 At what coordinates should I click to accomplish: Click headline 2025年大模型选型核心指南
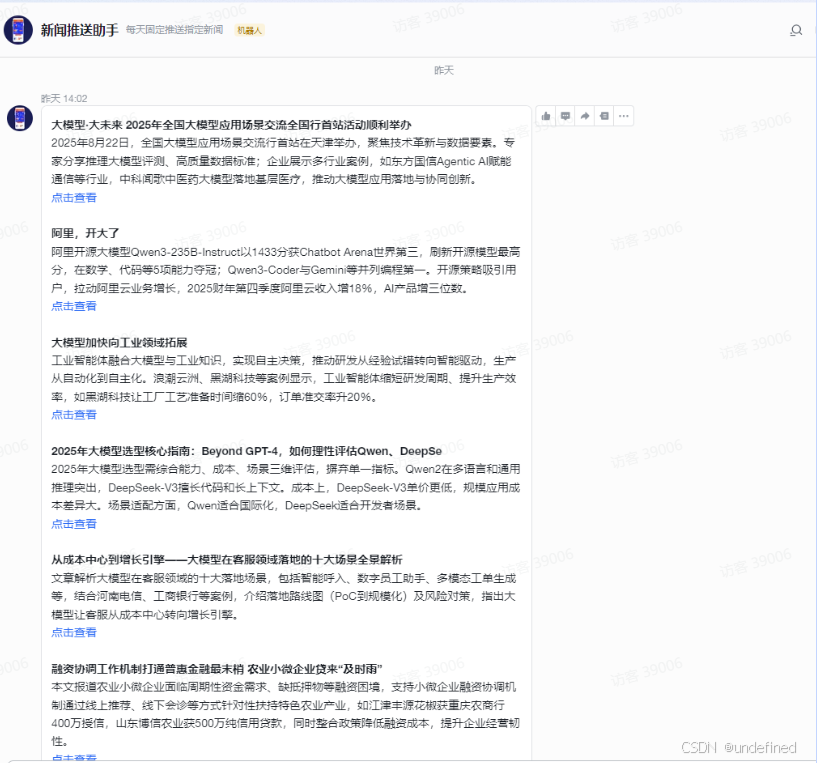coord(246,451)
